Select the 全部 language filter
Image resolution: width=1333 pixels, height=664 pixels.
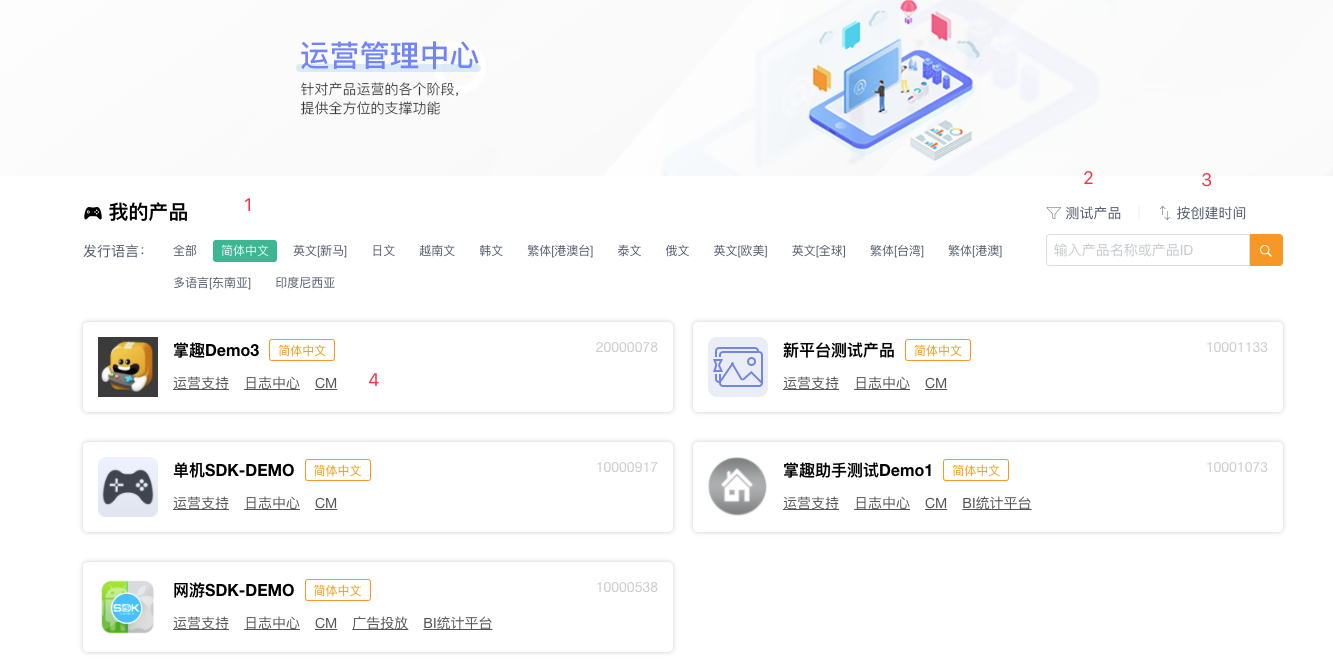(185, 251)
